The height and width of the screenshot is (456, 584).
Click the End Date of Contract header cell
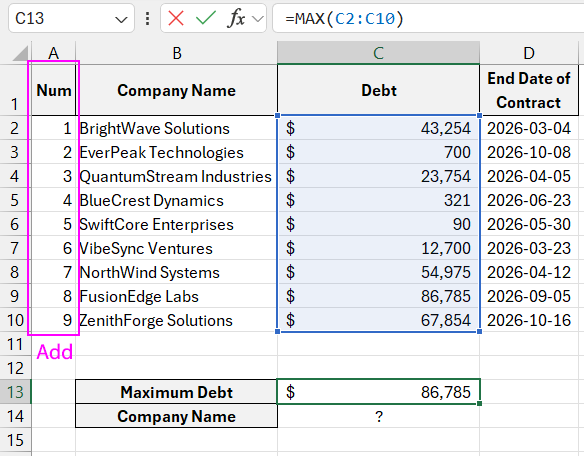(x=529, y=90)
